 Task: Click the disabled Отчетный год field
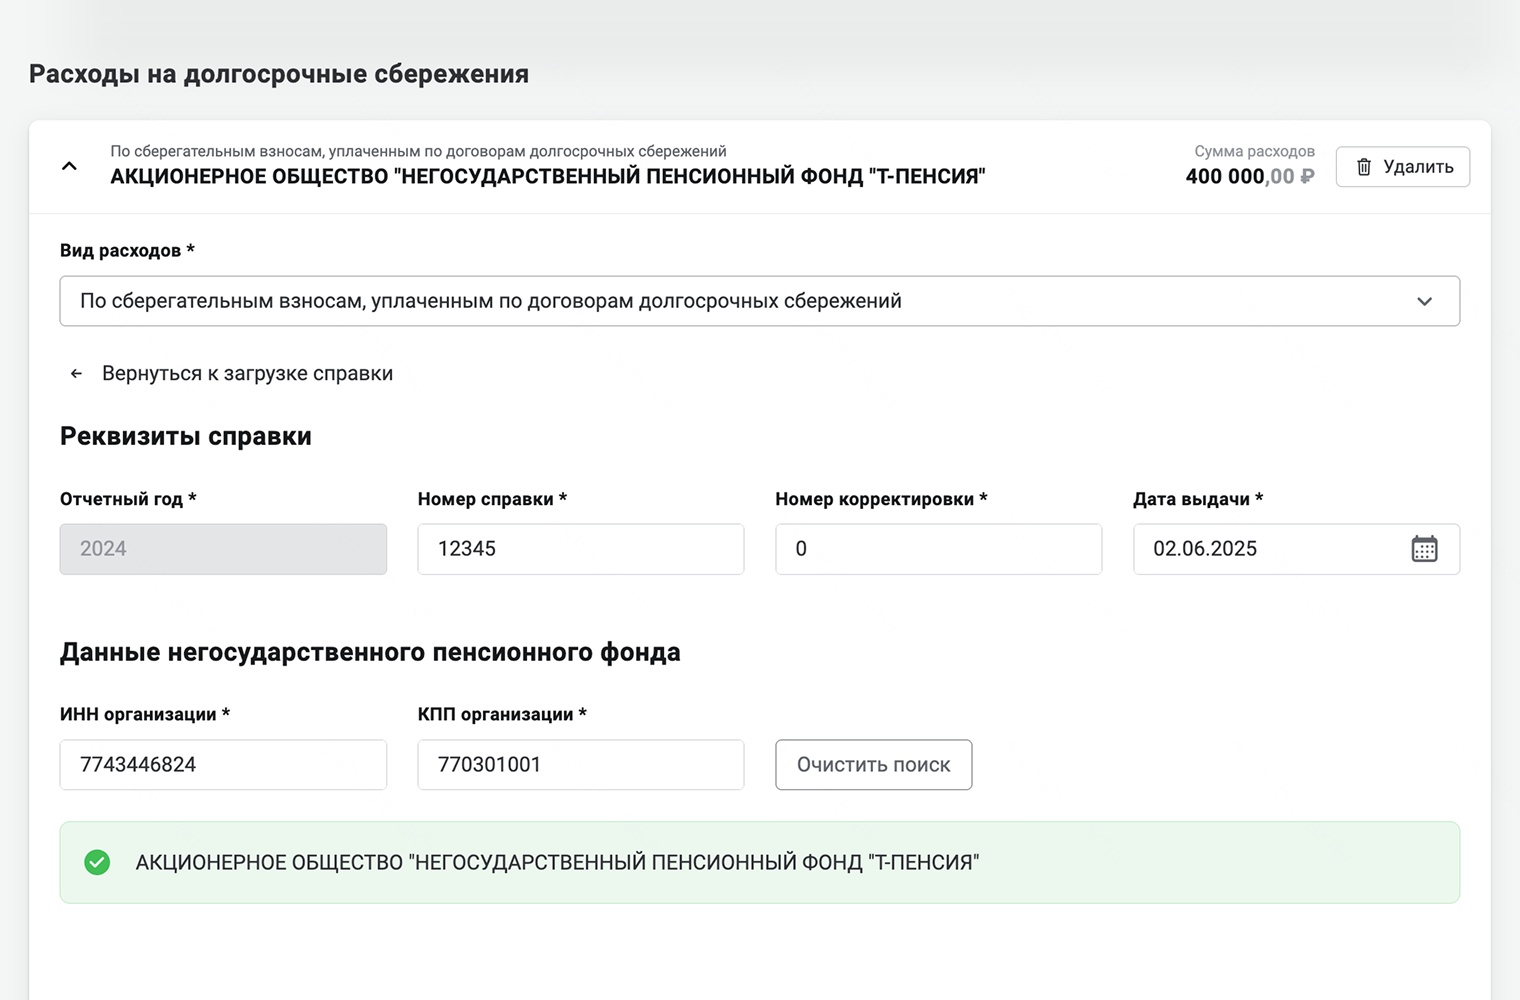pyautogui.click(x=223, y=549)
